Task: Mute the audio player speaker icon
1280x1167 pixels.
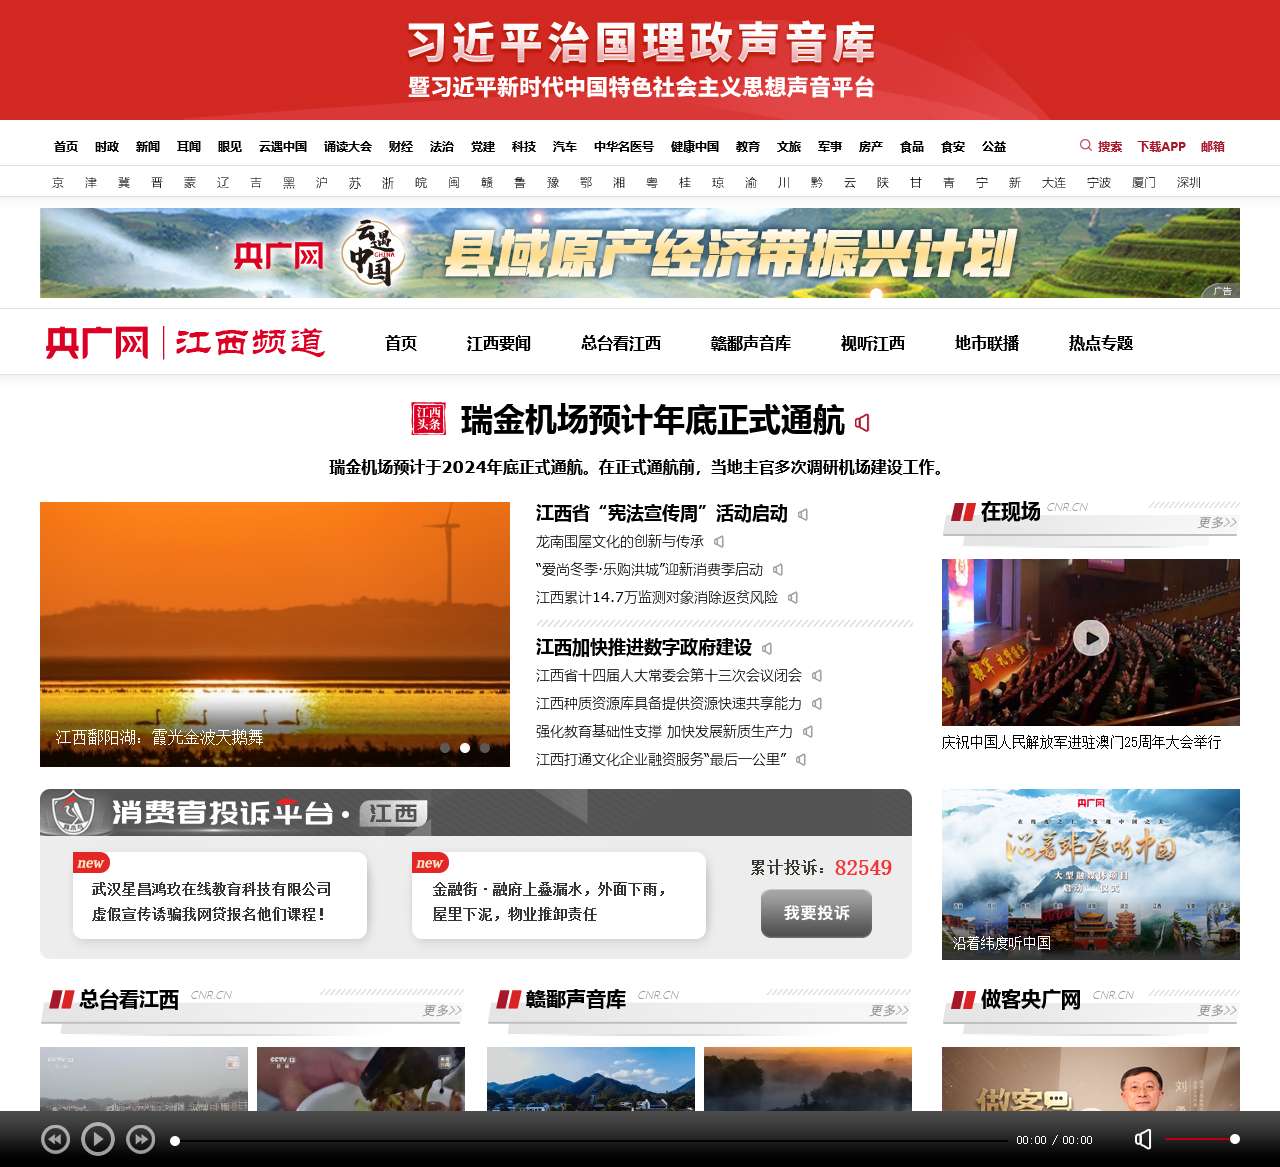Action: point(1143,1139)
